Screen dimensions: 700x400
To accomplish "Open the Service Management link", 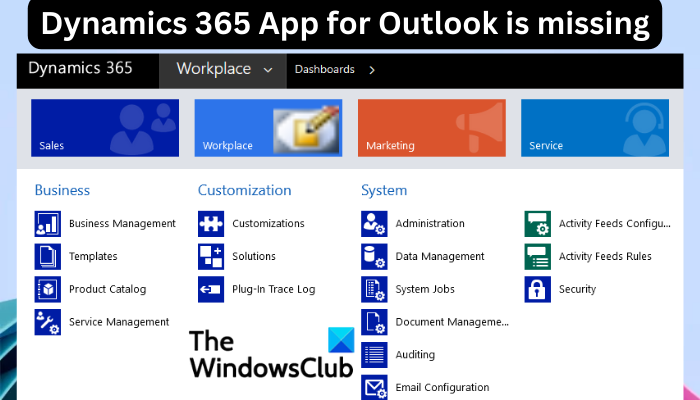I will 119,322.
